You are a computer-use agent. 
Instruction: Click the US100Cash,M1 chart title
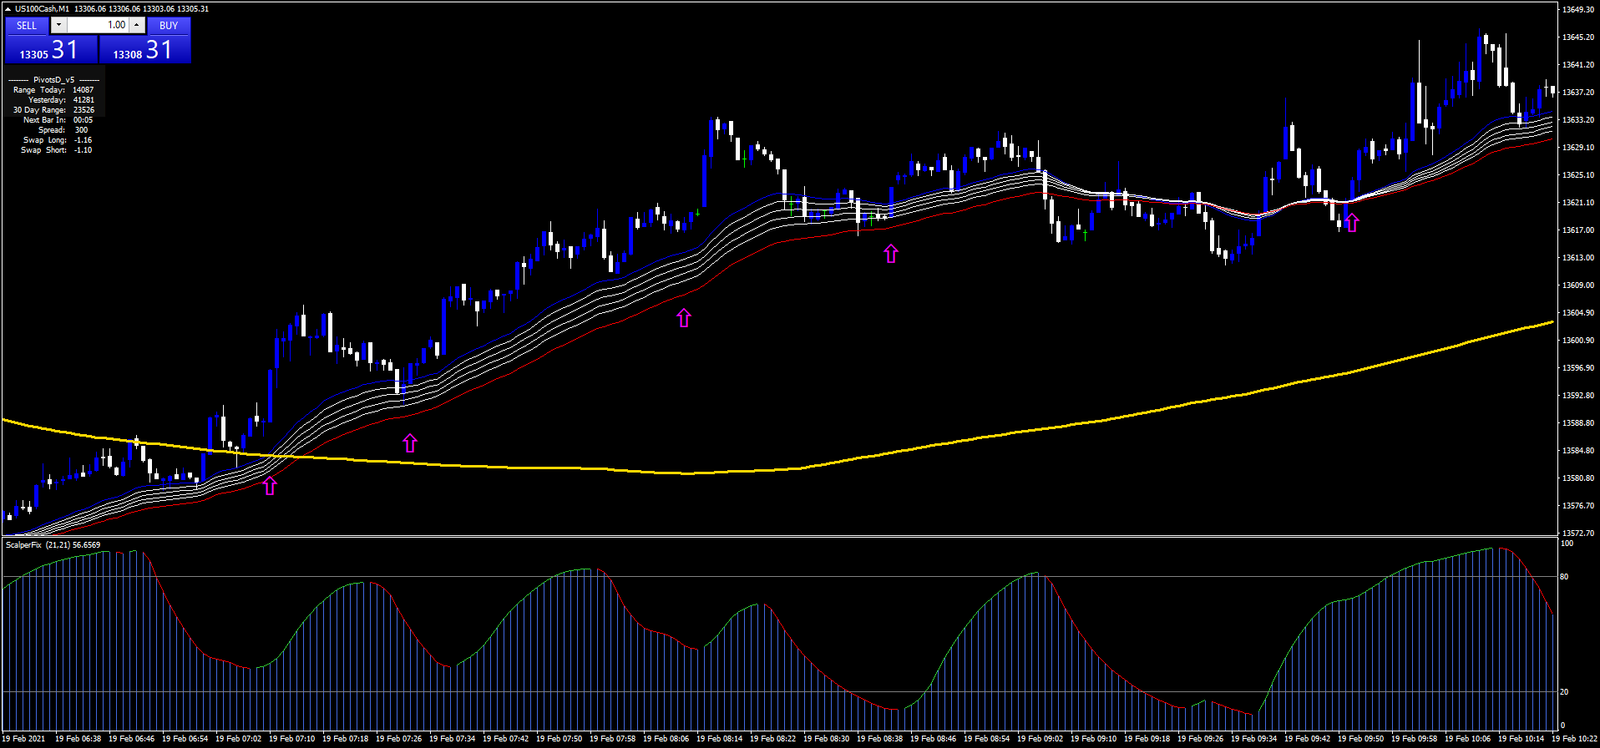(x=42, y=9)
